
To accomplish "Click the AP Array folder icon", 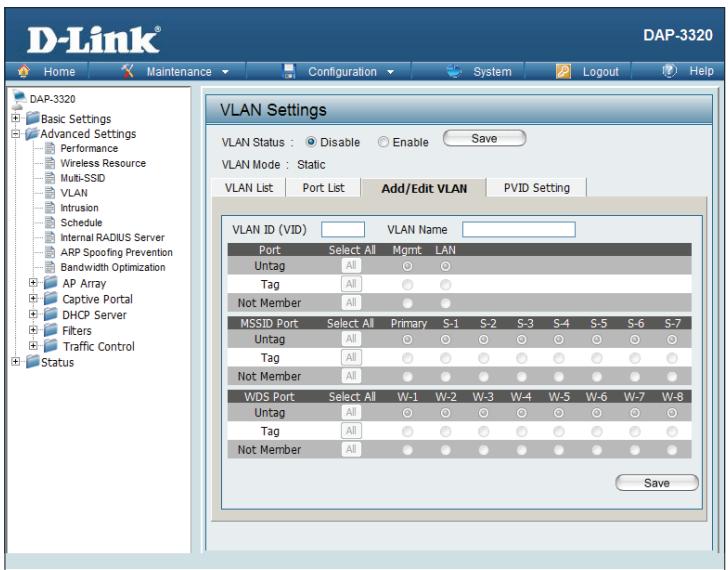I will [x=51, y=283].
